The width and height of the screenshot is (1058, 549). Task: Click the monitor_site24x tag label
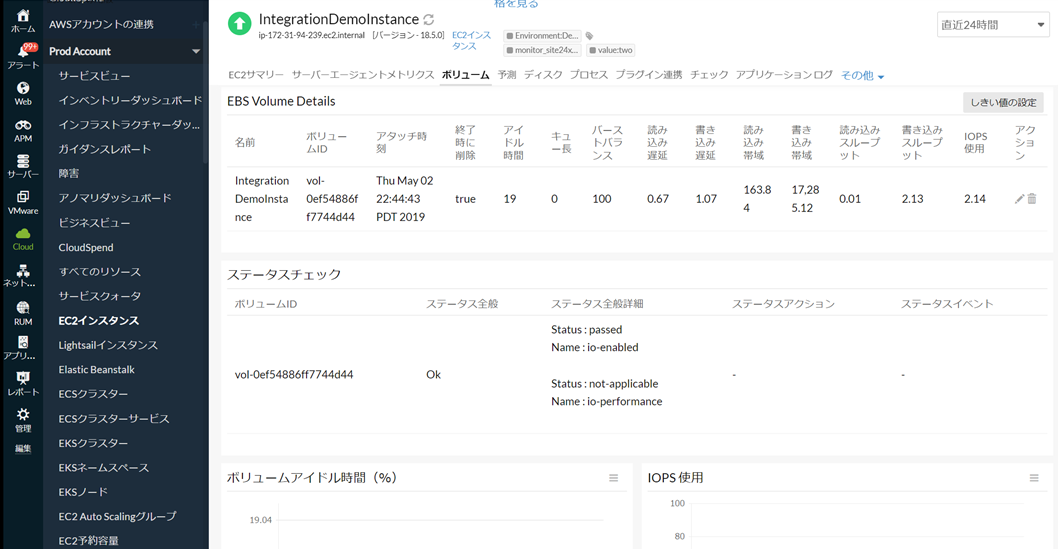pyautogui.click(x=545, y=50)
